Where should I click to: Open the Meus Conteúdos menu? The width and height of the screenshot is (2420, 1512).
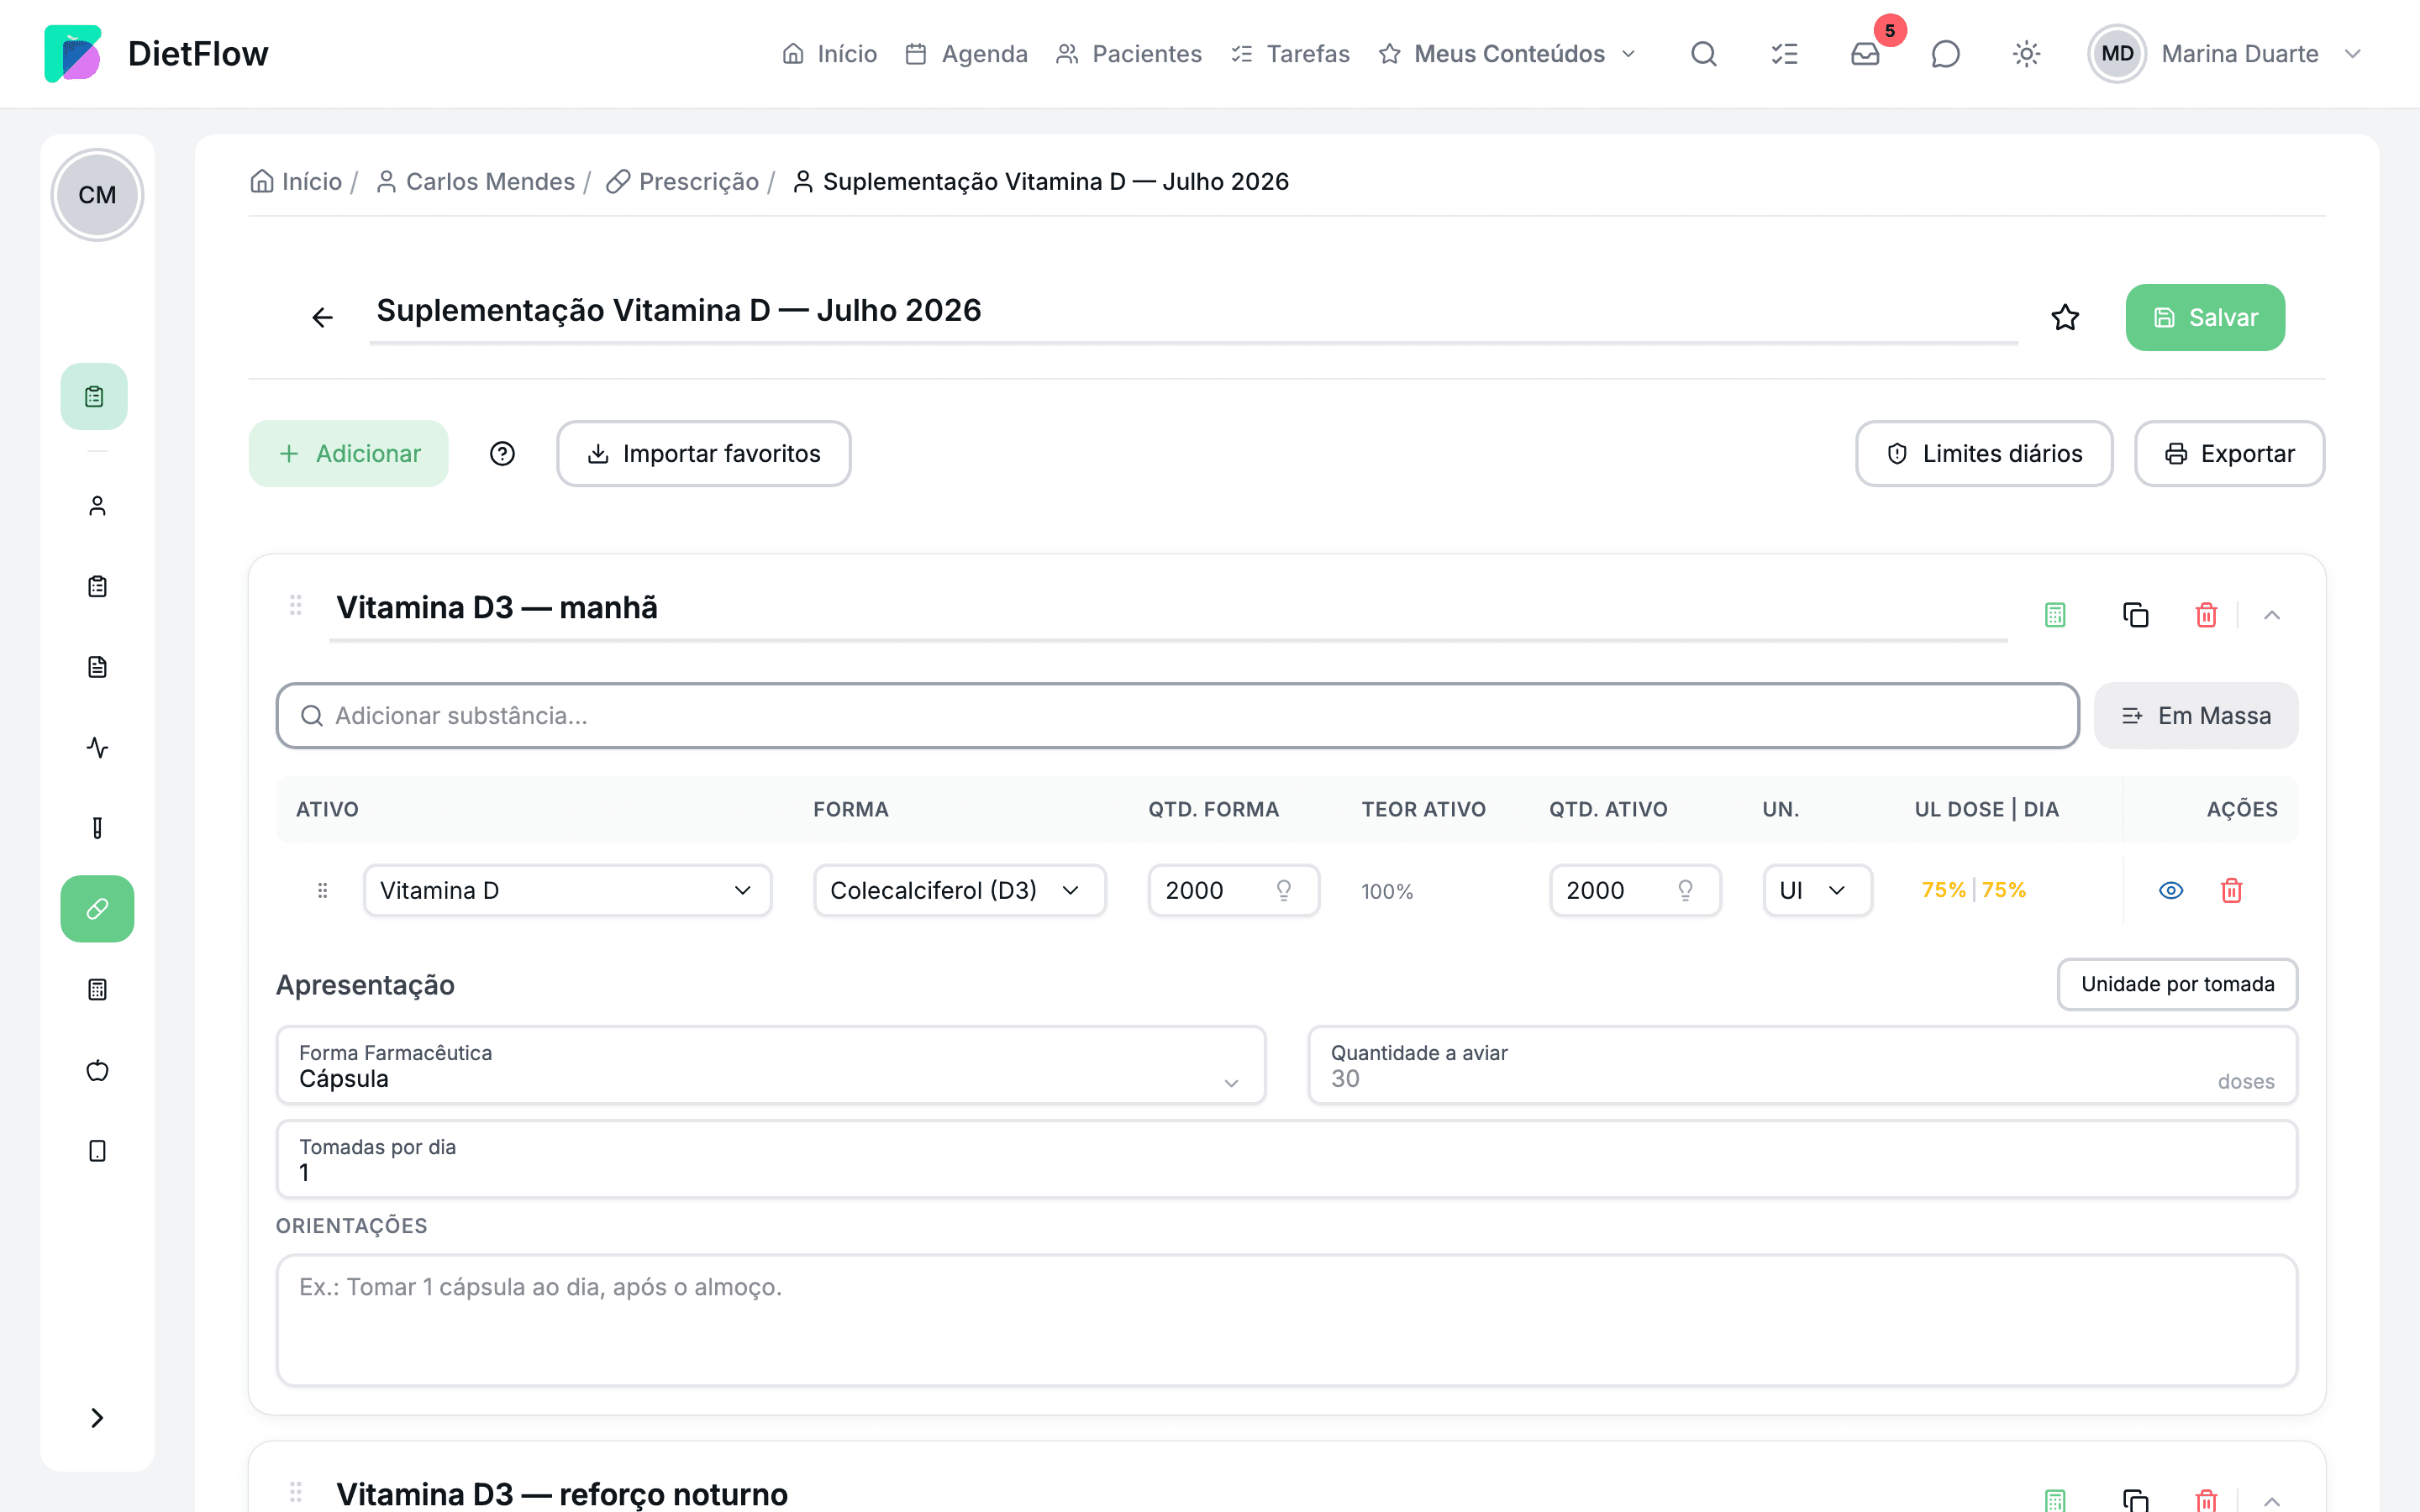pos(1507,54)
